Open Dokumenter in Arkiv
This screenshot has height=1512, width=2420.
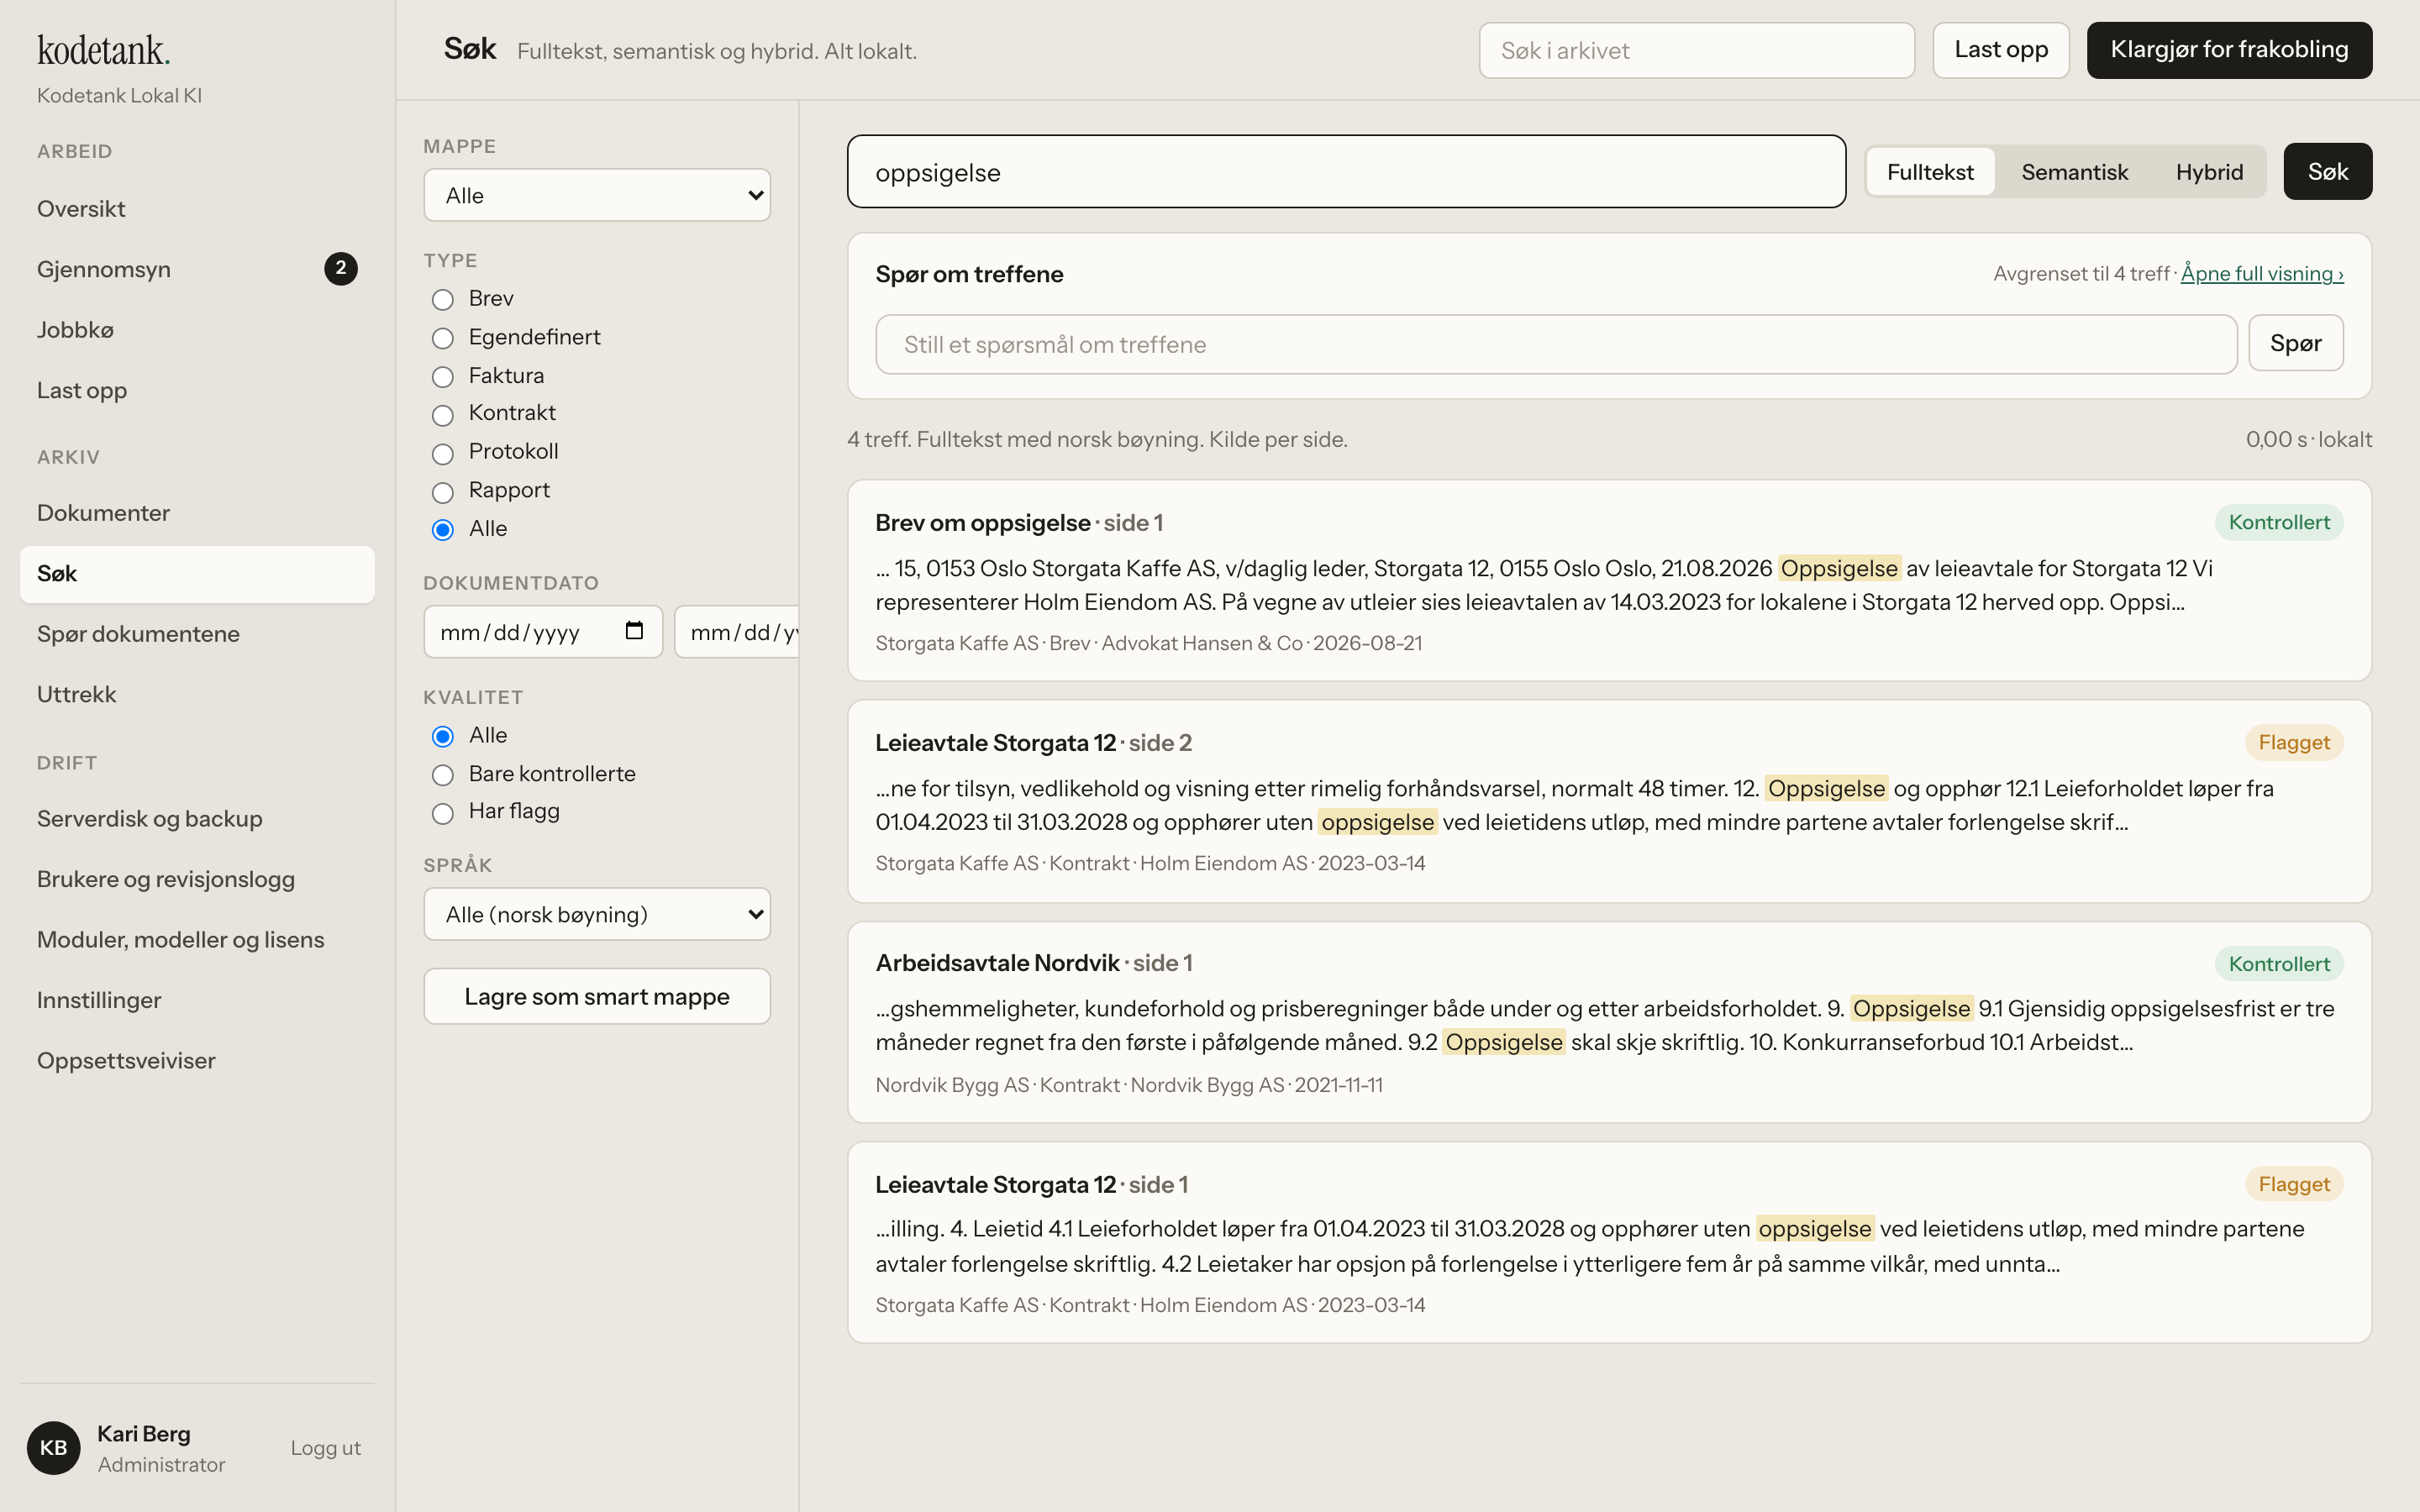(x=197, y=513)
